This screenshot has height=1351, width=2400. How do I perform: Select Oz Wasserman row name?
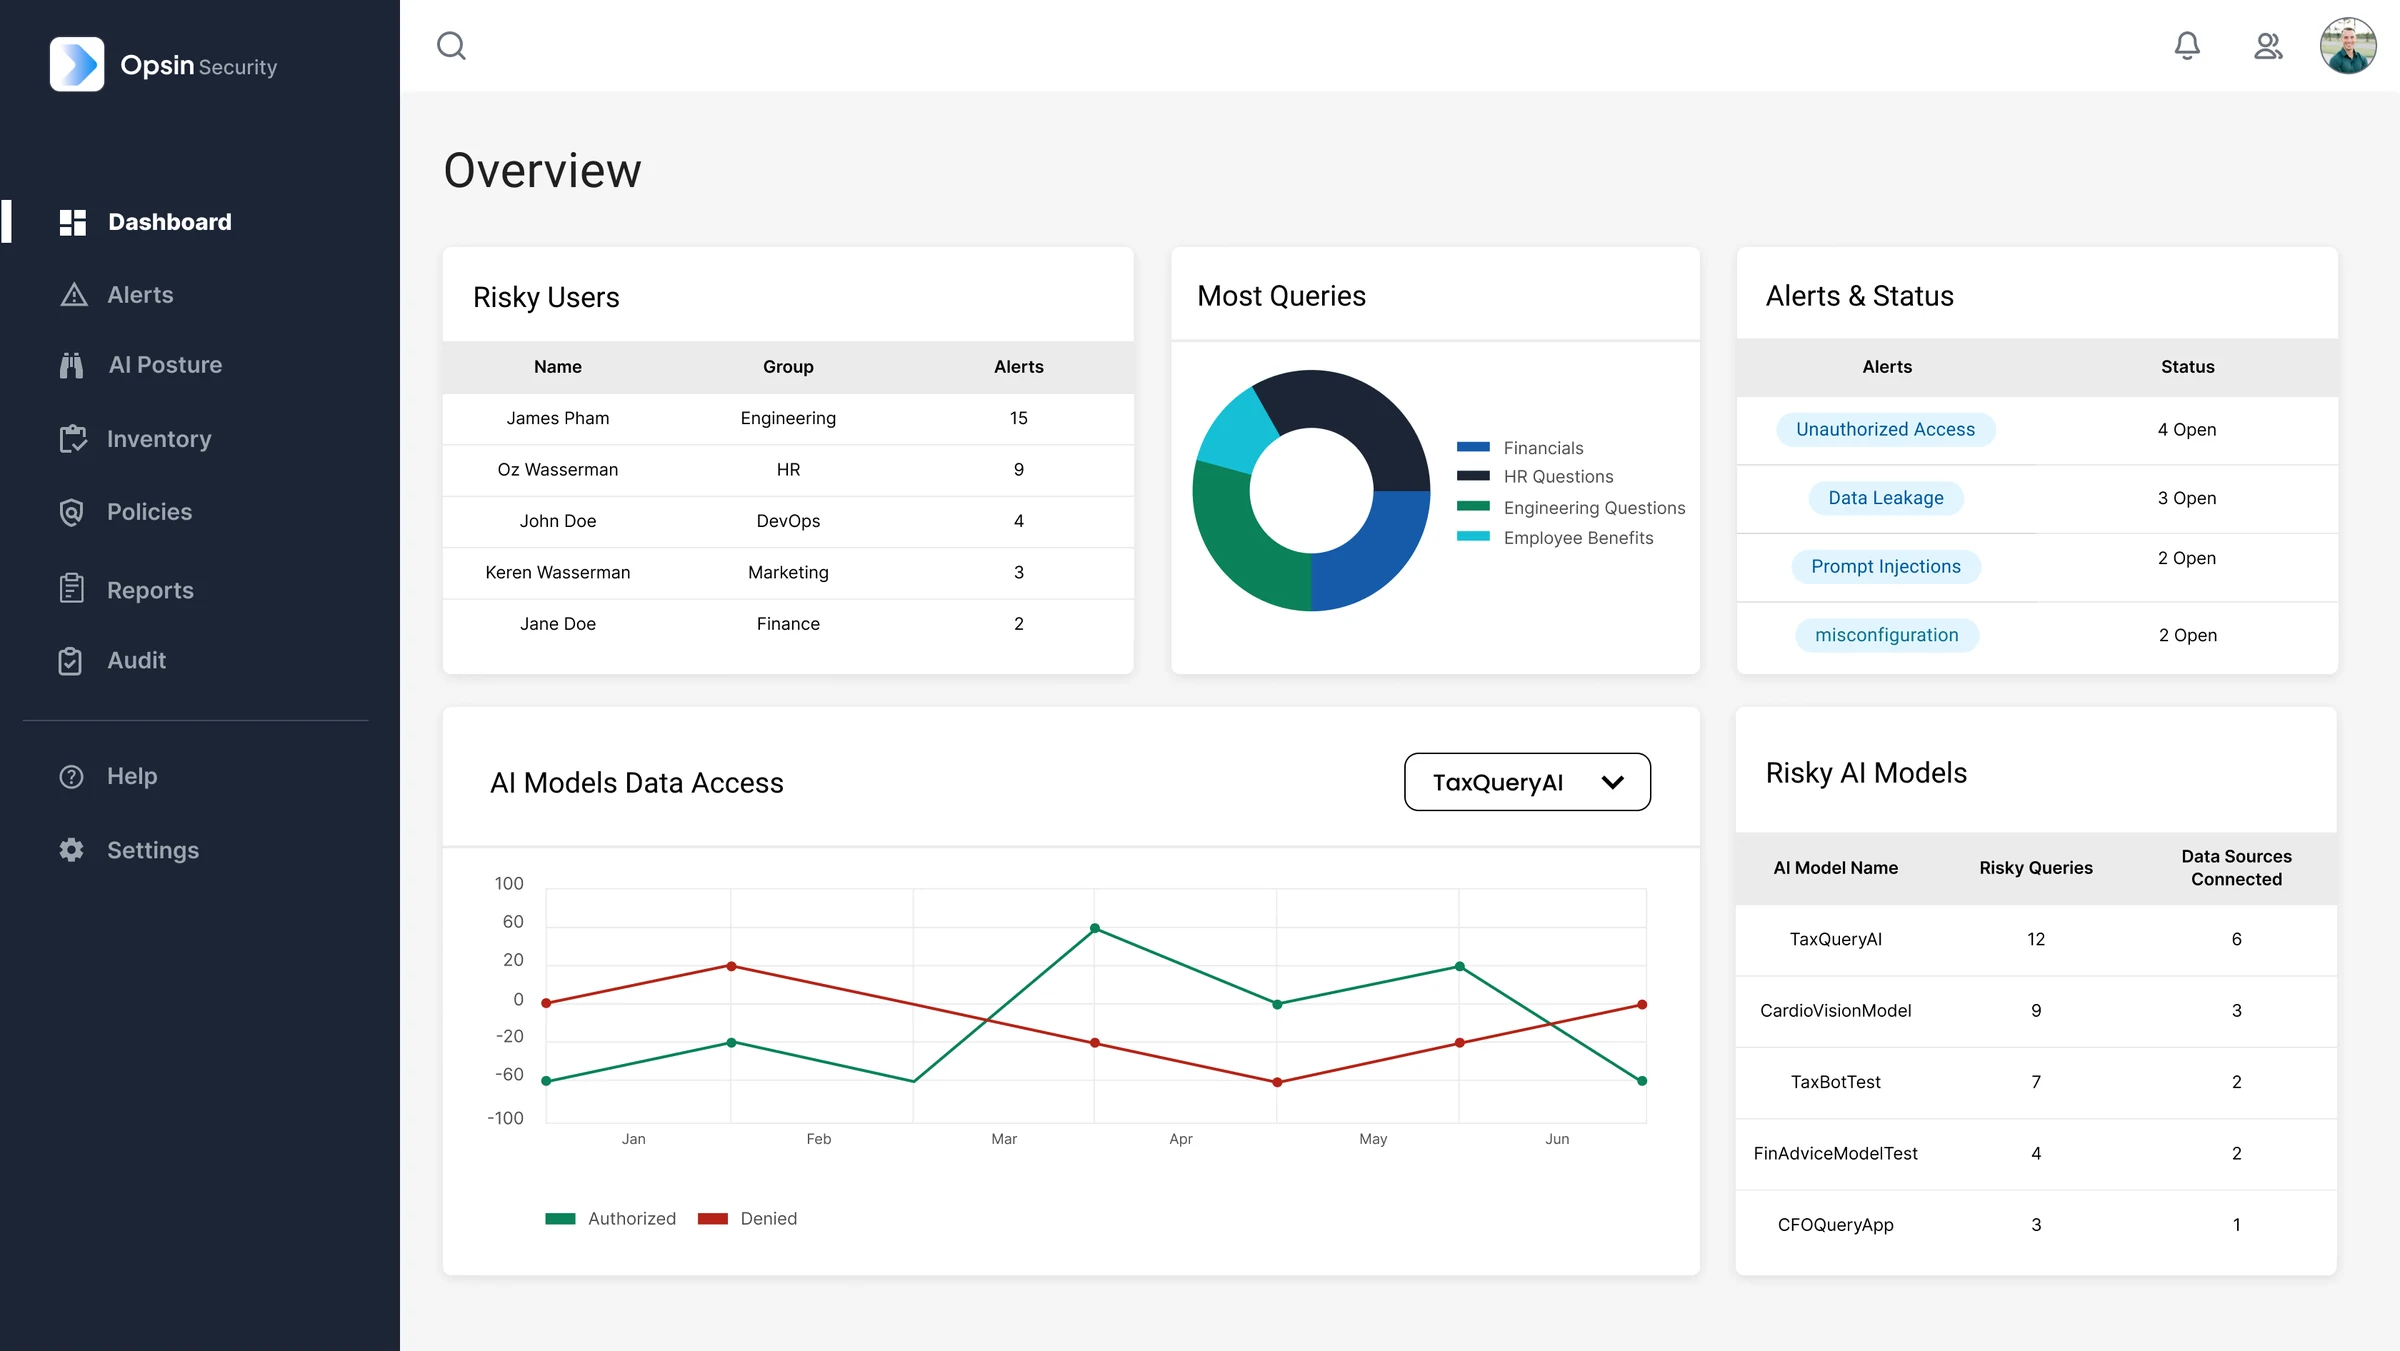(x=558, y=469)
